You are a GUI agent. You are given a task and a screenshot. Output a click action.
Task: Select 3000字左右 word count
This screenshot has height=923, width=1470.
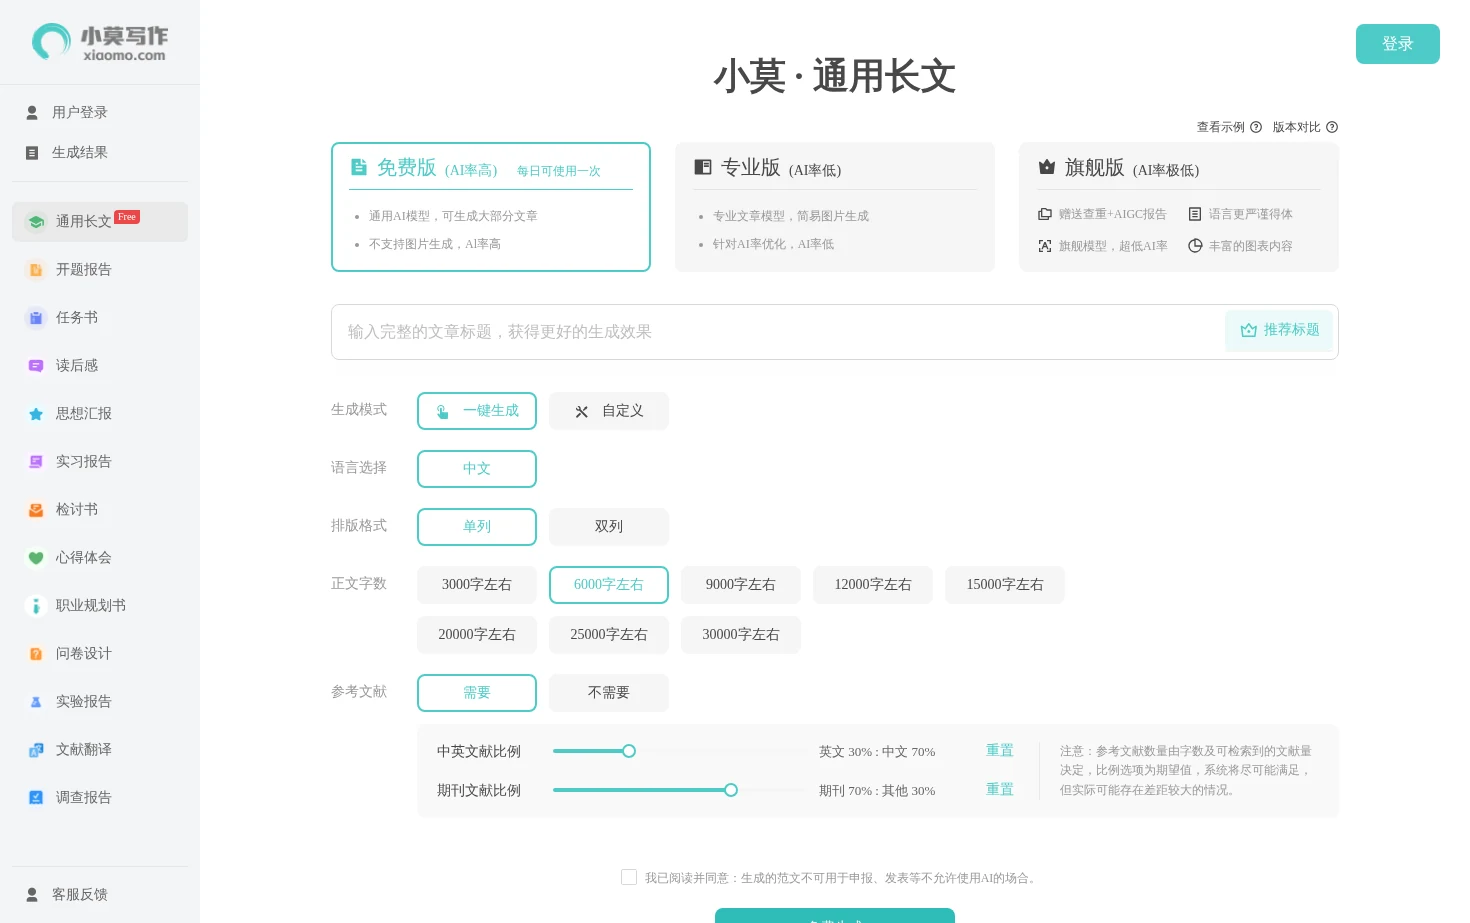tap(477, 585)
